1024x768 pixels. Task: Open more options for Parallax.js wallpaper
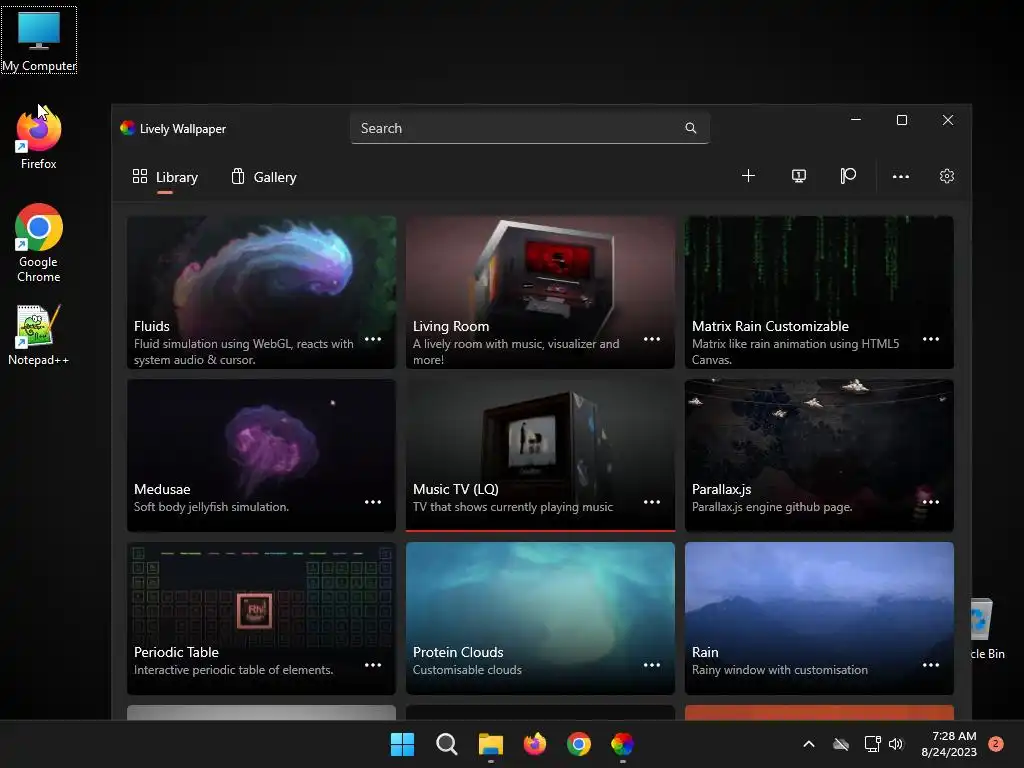click(x=931, y=502)
